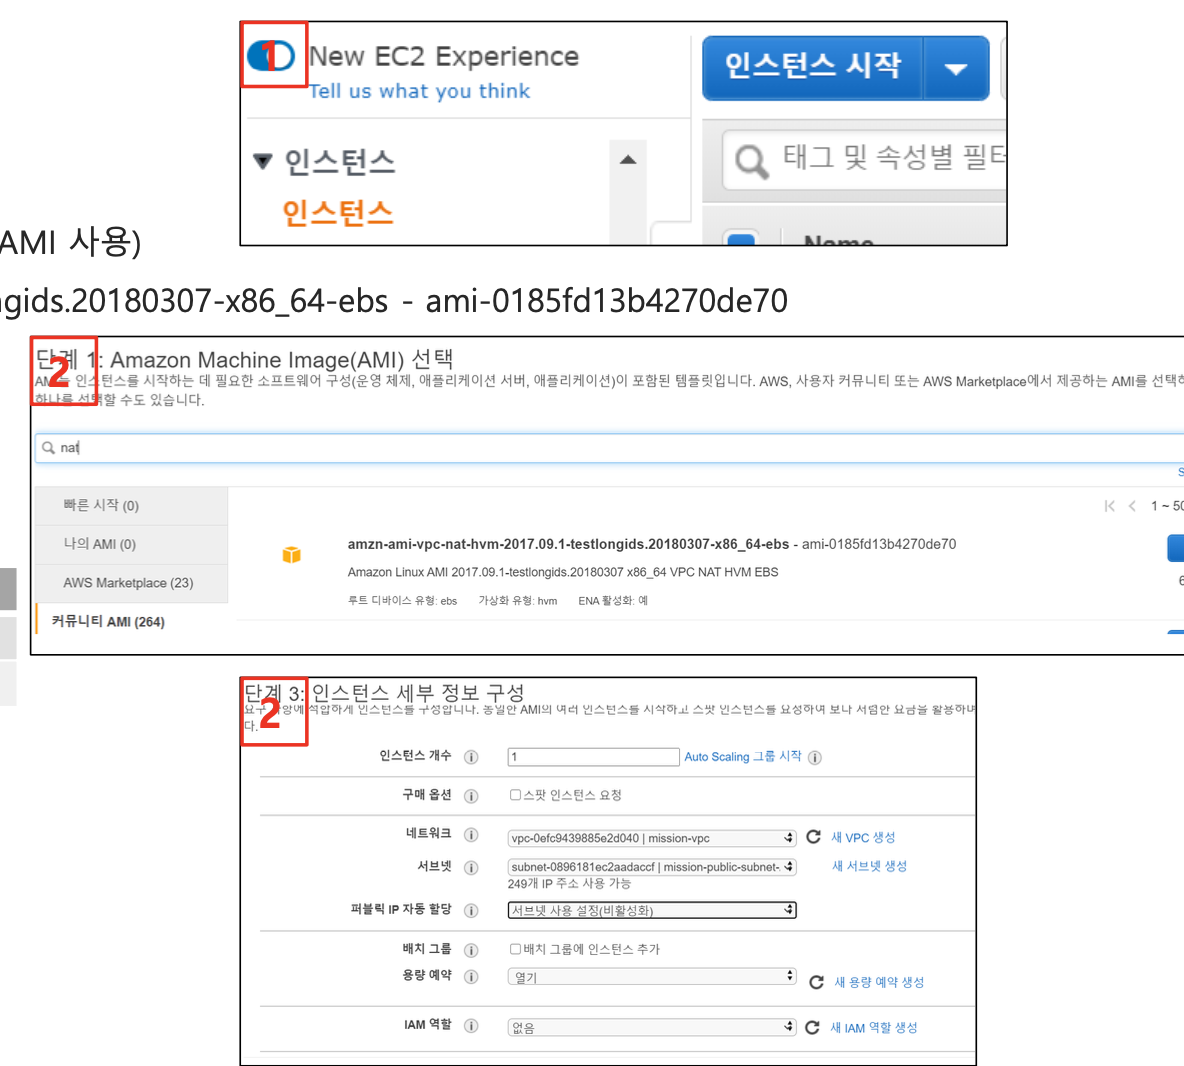
Task: Switch to the AWS Marketplace (23) tab
Action: click(x=131, y=583)
